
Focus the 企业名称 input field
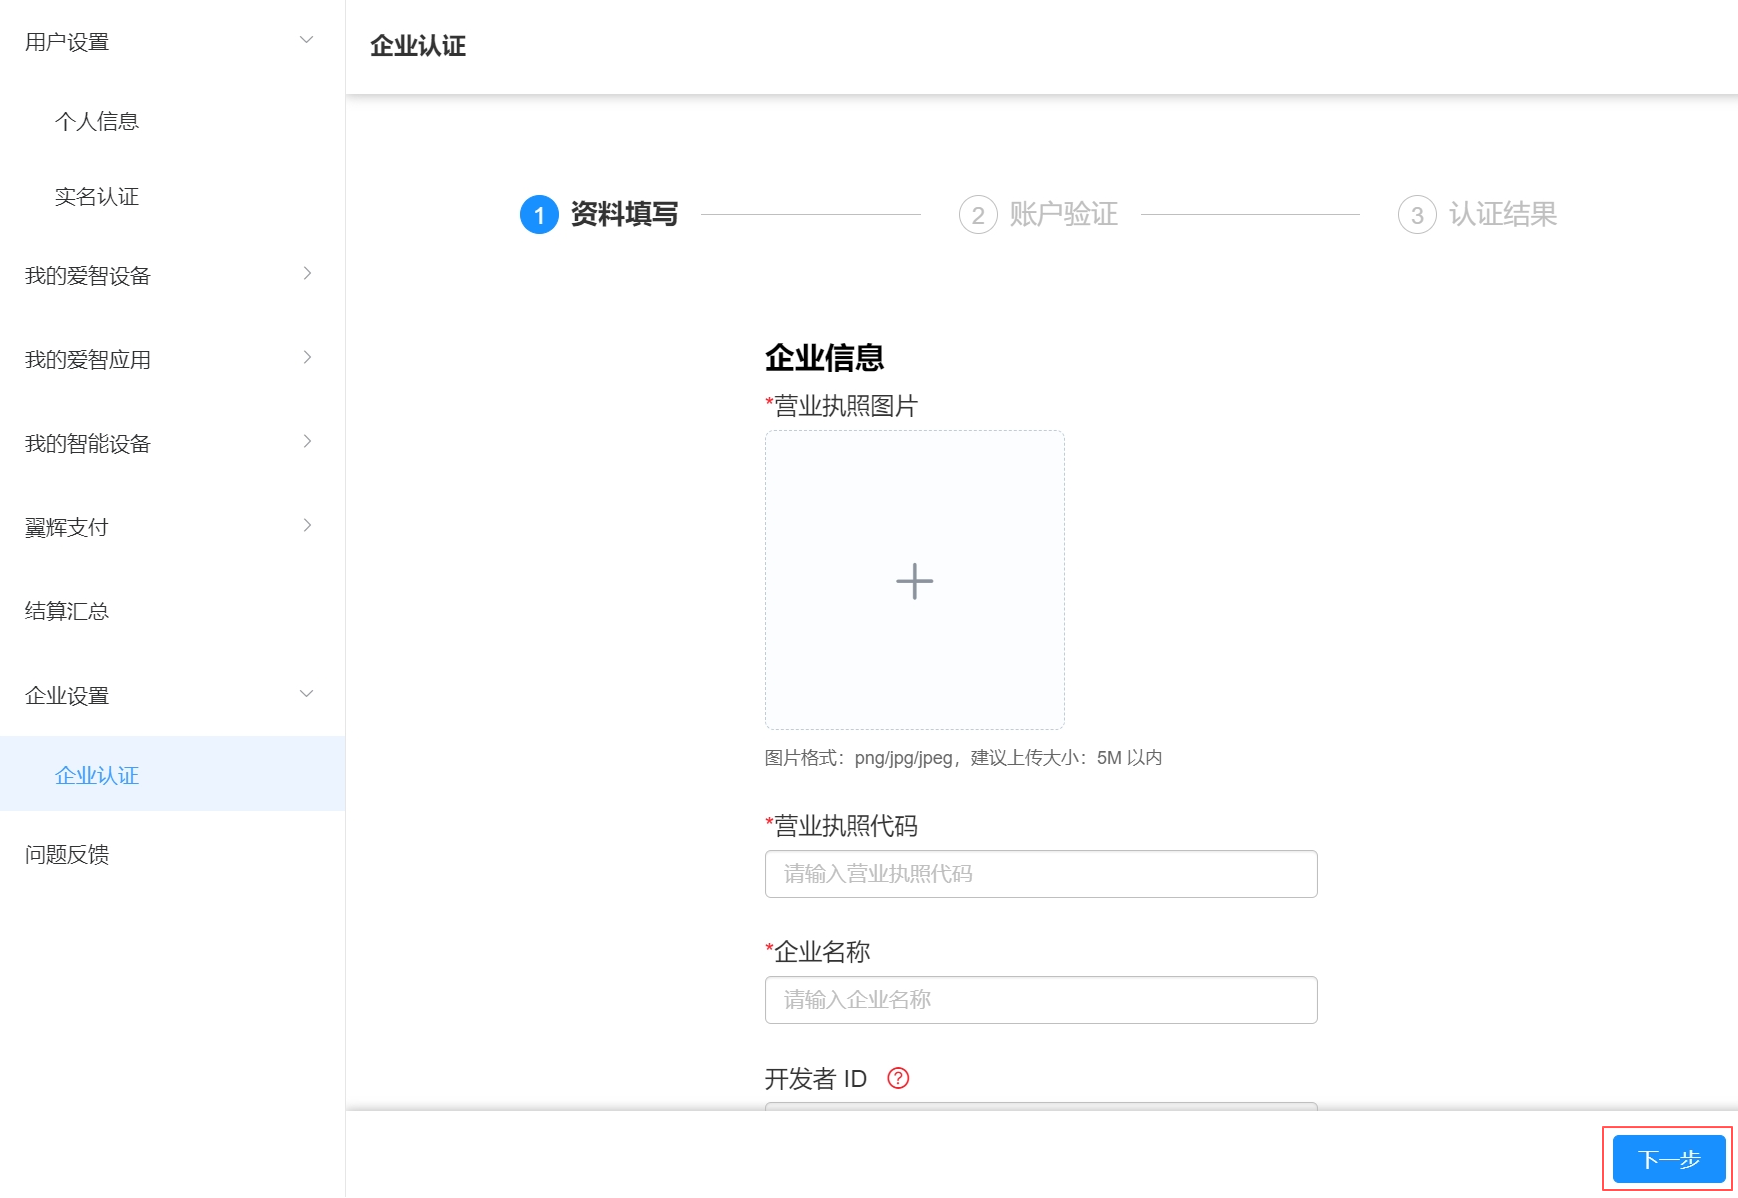coord(1040,999)
